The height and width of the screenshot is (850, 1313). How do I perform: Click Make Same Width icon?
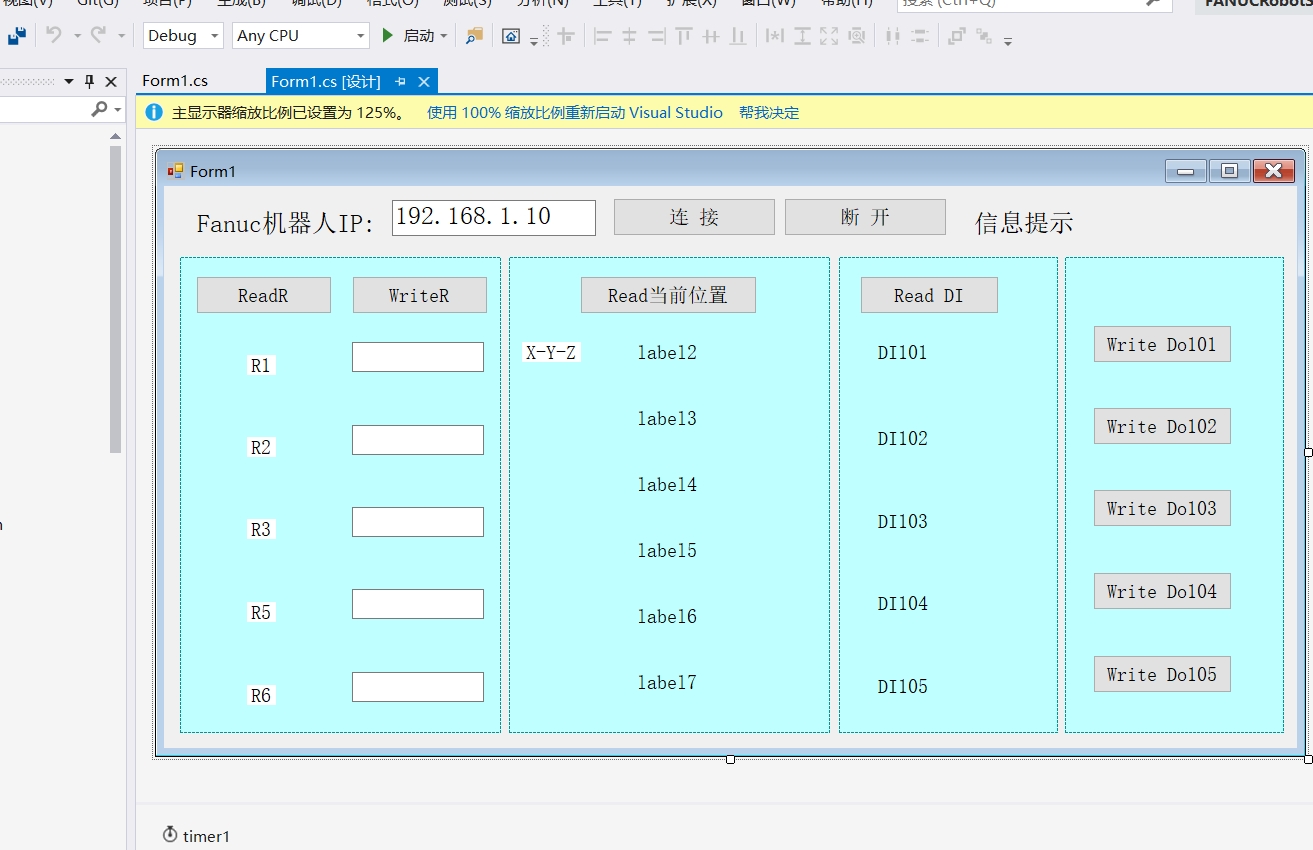point(775,36)
